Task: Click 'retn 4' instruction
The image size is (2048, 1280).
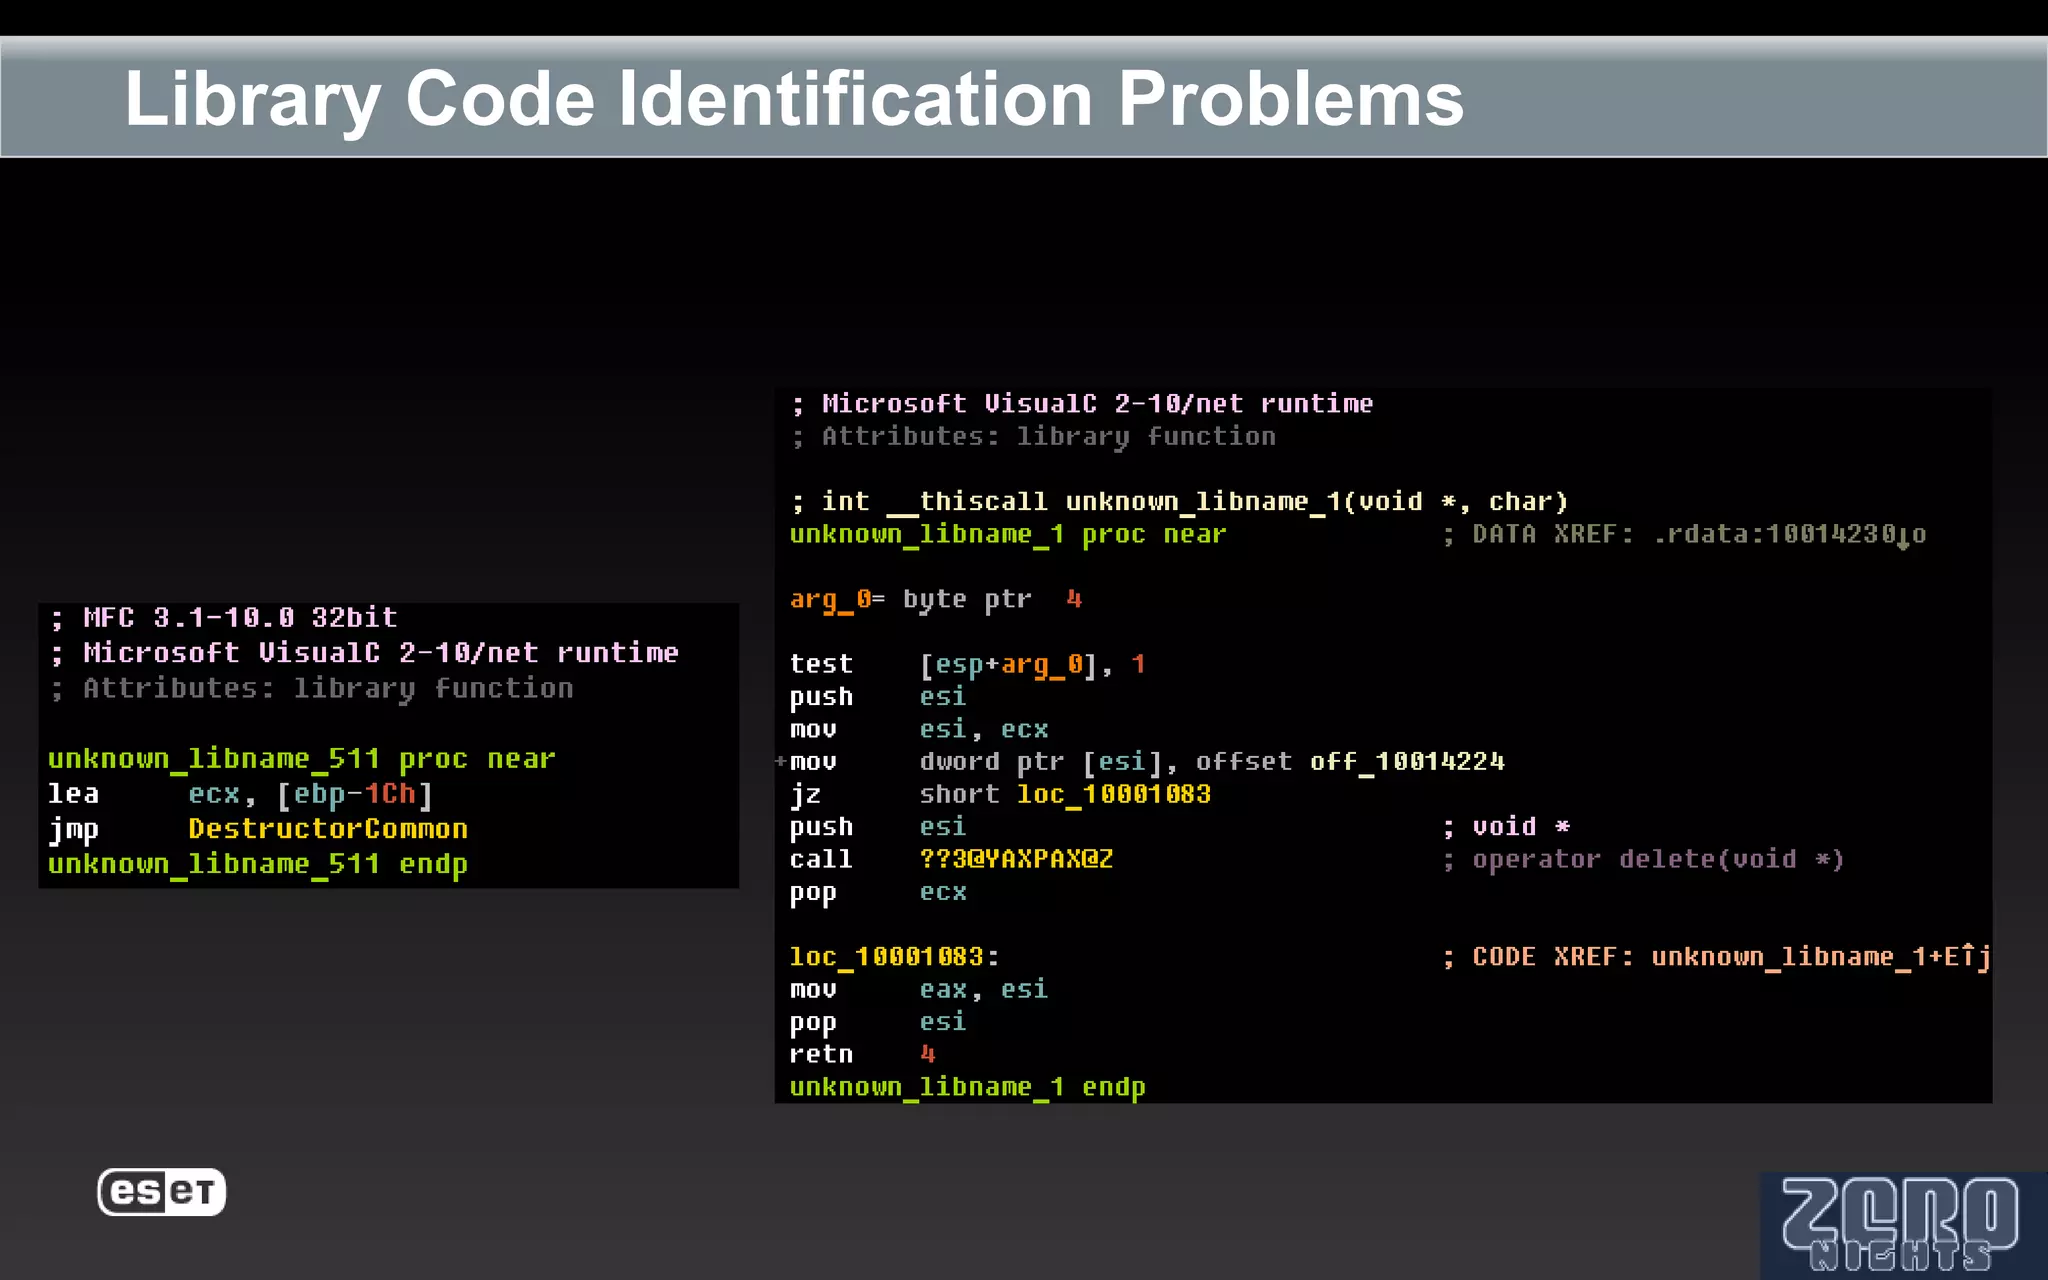Action: 862,1054
